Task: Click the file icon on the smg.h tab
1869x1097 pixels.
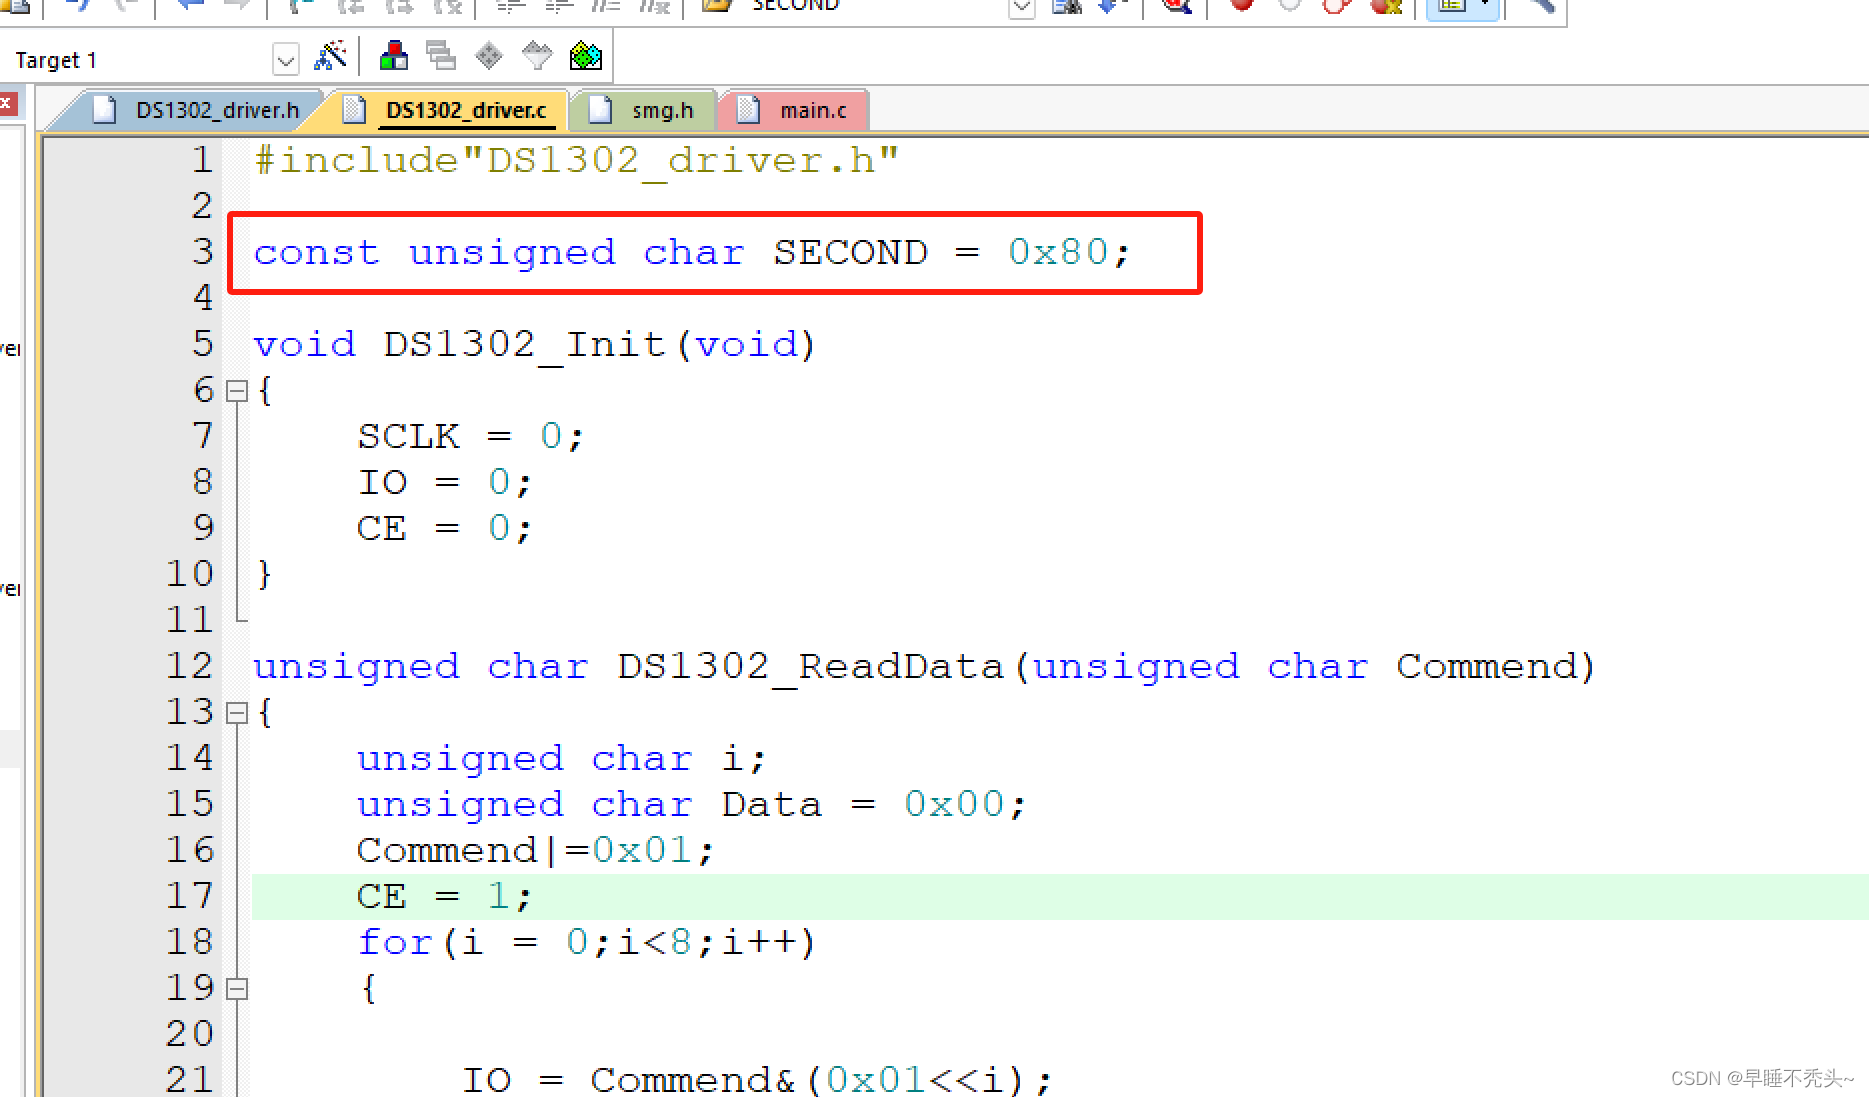Action: (x=600, y=109)
